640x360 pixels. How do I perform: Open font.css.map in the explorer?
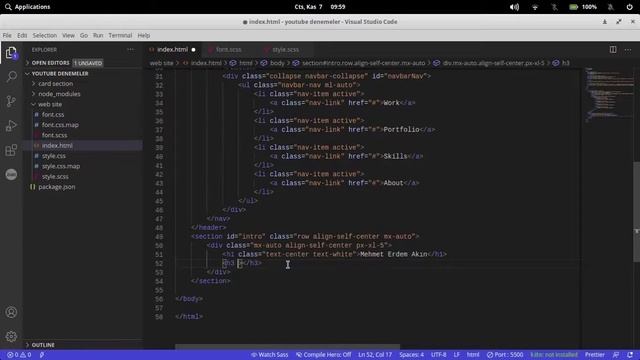coord(60,125)
